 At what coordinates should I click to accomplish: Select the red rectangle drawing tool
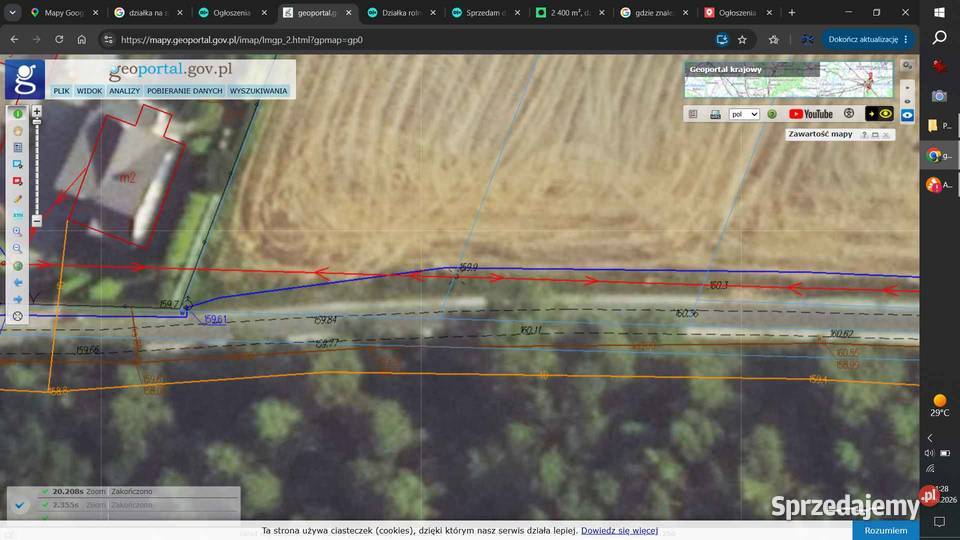pos(18,182)
